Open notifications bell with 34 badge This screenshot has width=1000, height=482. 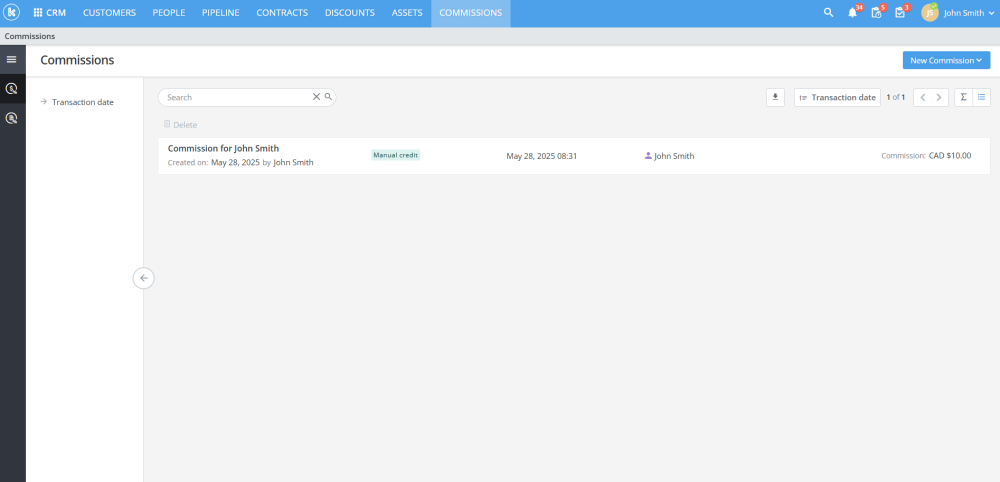pos(853,13)
